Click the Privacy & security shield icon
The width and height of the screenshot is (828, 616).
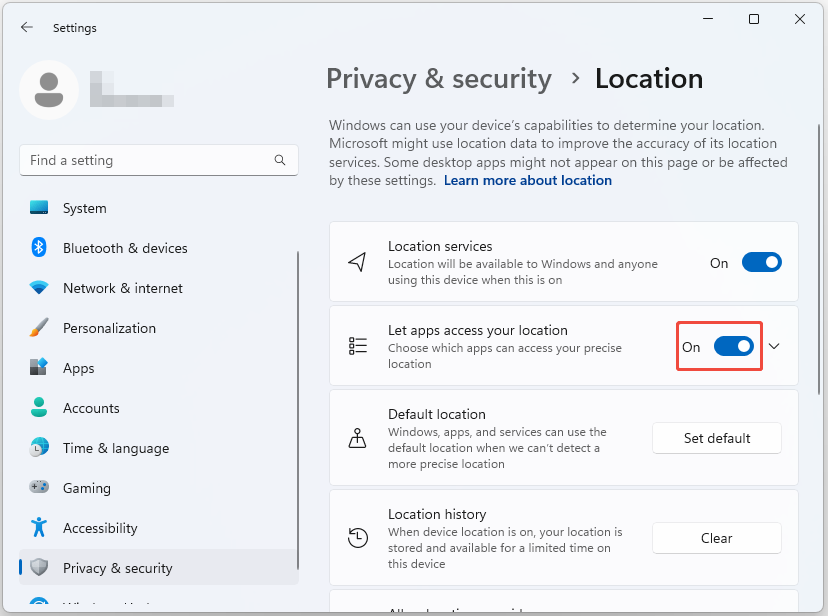[x=39, y=567]
